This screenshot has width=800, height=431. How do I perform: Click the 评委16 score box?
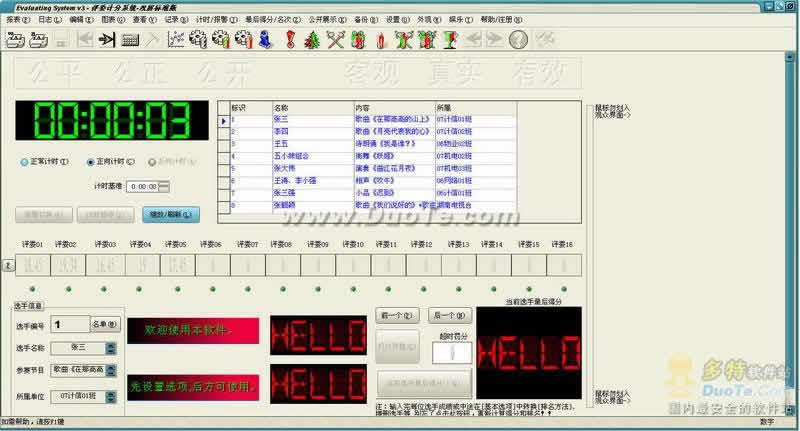[x=564, y=265]
